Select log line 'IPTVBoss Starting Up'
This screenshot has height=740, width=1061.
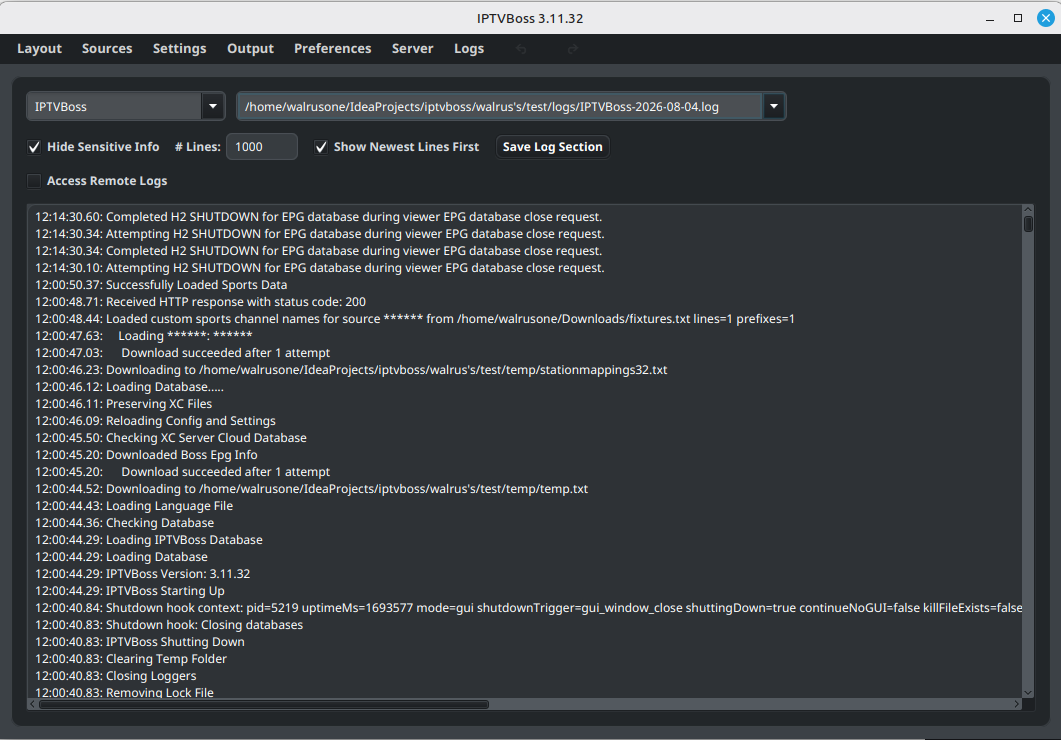point(130,591)
